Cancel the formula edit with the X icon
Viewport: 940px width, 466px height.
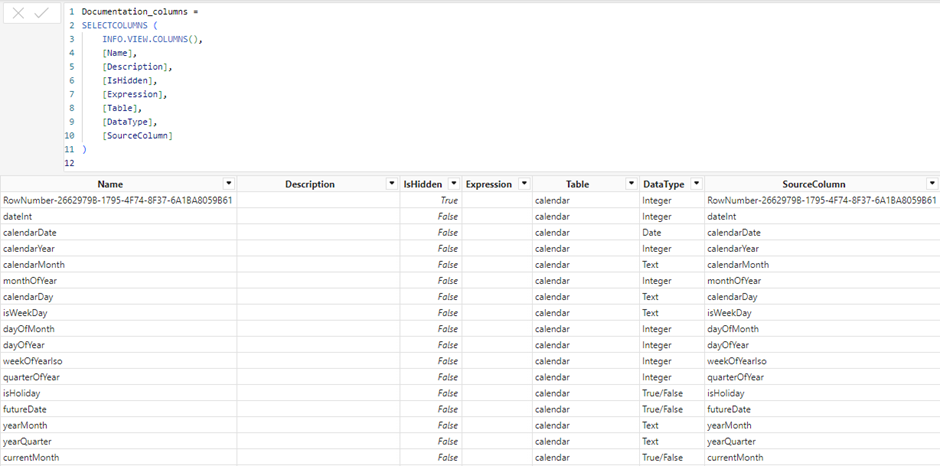click(18, 14)
